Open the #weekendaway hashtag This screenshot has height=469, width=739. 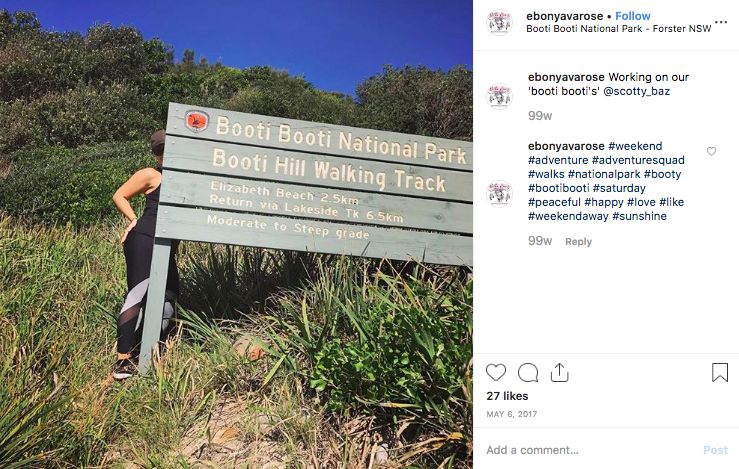pos(568,216)
